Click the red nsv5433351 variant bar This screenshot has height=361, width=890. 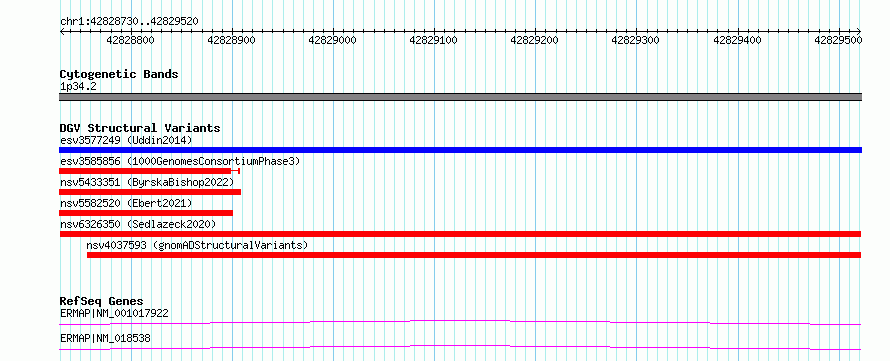[x=150, y=192]
